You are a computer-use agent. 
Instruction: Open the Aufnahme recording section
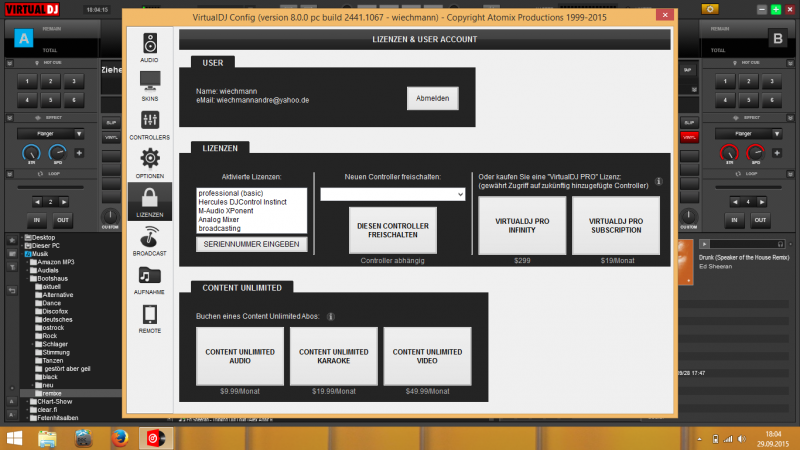[x=149, y=280]
